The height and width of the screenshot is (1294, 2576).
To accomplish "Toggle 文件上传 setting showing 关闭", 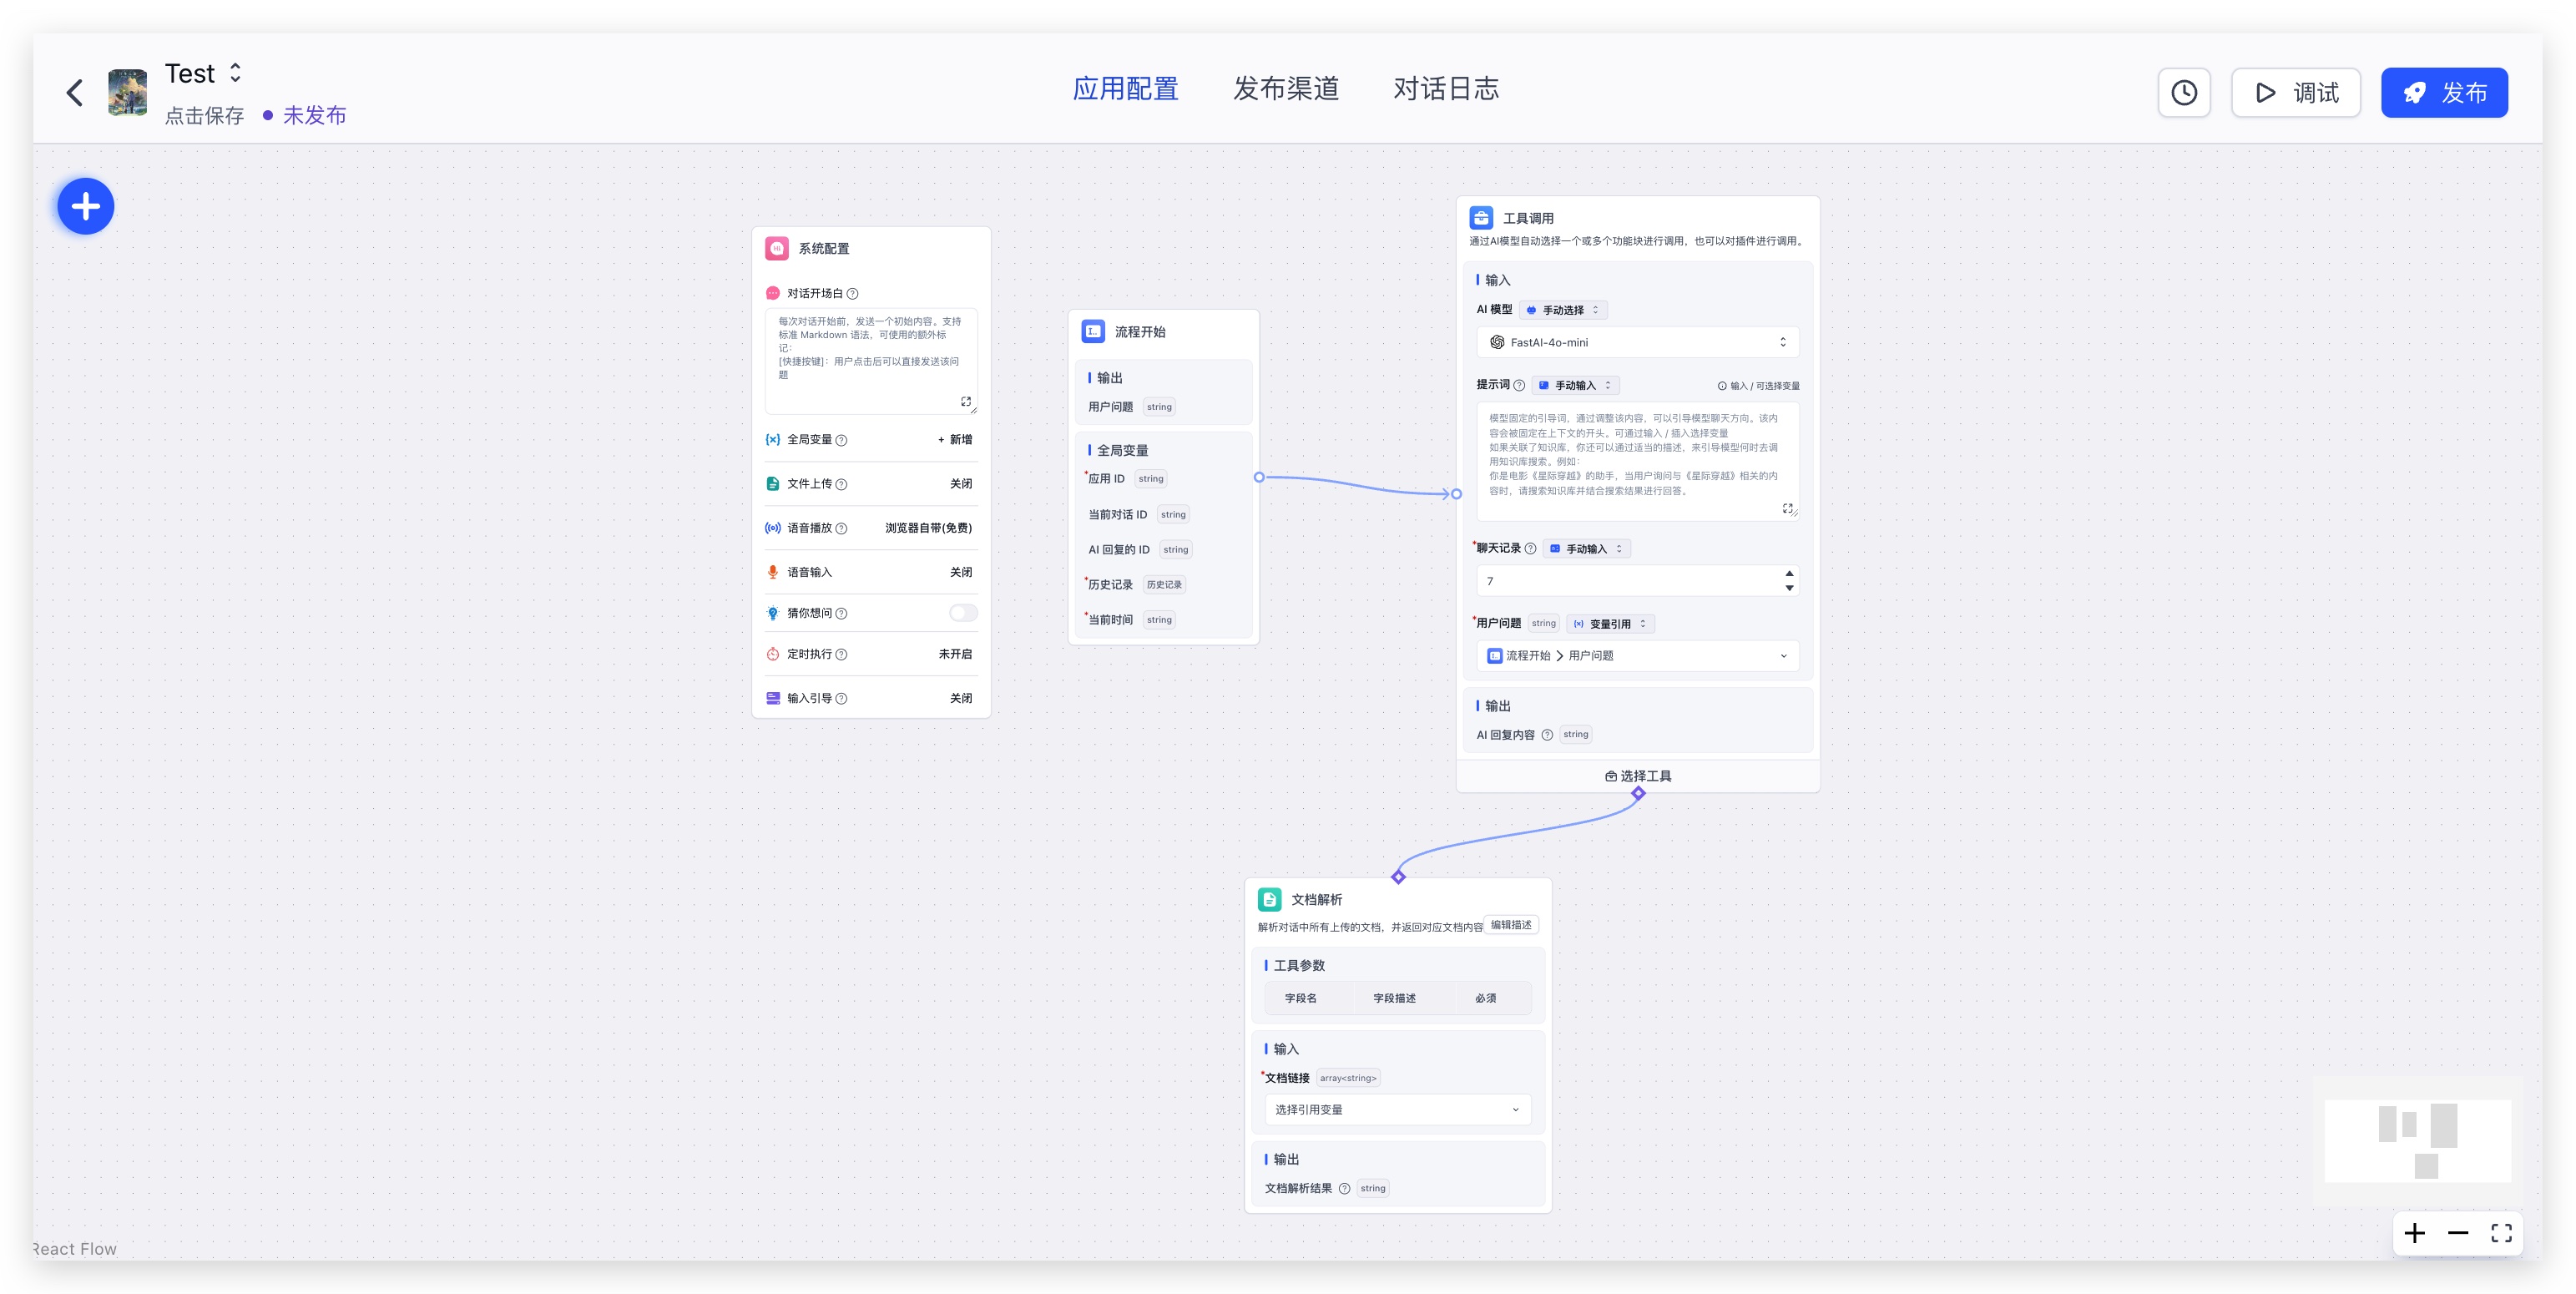I will point(960,484).
